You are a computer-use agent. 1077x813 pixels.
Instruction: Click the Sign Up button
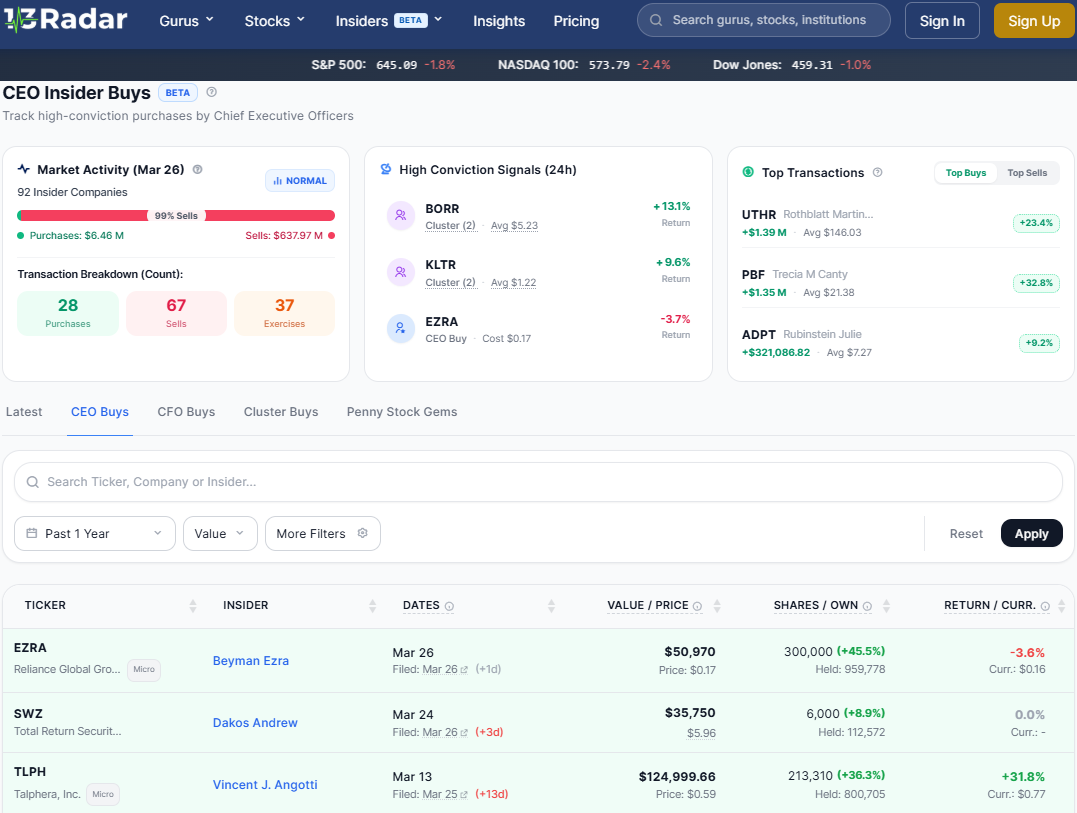coord(1034,21)
